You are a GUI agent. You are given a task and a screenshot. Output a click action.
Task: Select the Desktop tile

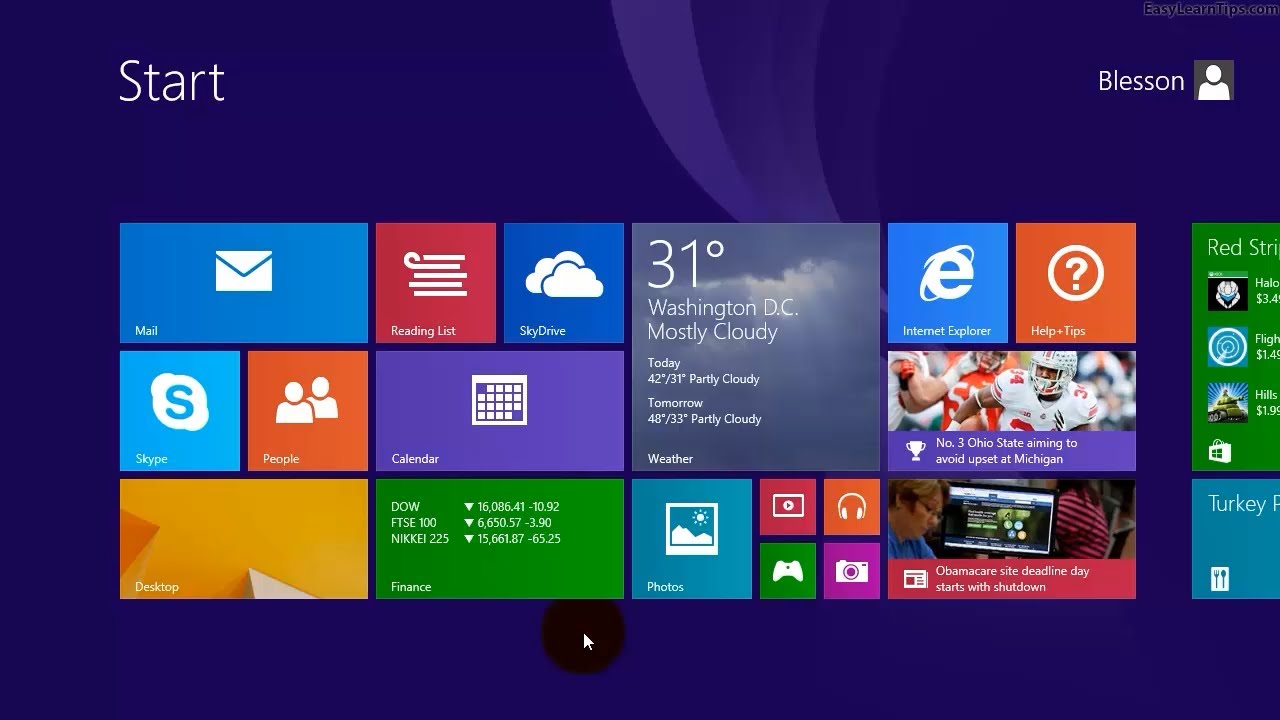click(x=243, y=538)
